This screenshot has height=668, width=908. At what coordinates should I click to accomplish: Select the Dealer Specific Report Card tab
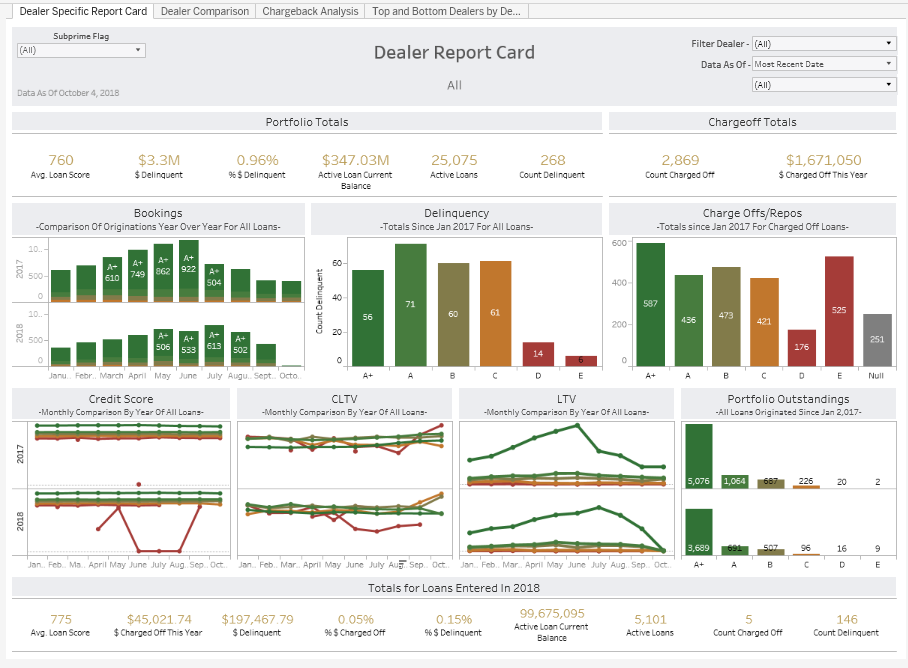coord(83,12)
